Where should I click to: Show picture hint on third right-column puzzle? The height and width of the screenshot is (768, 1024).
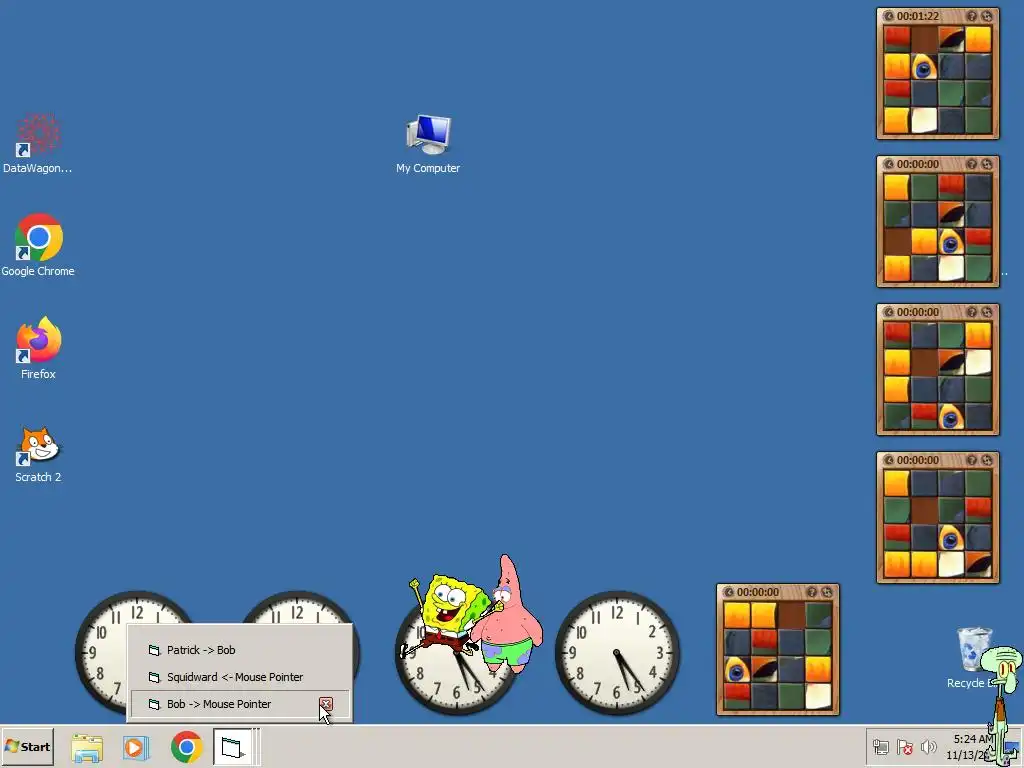pos(972,312)
